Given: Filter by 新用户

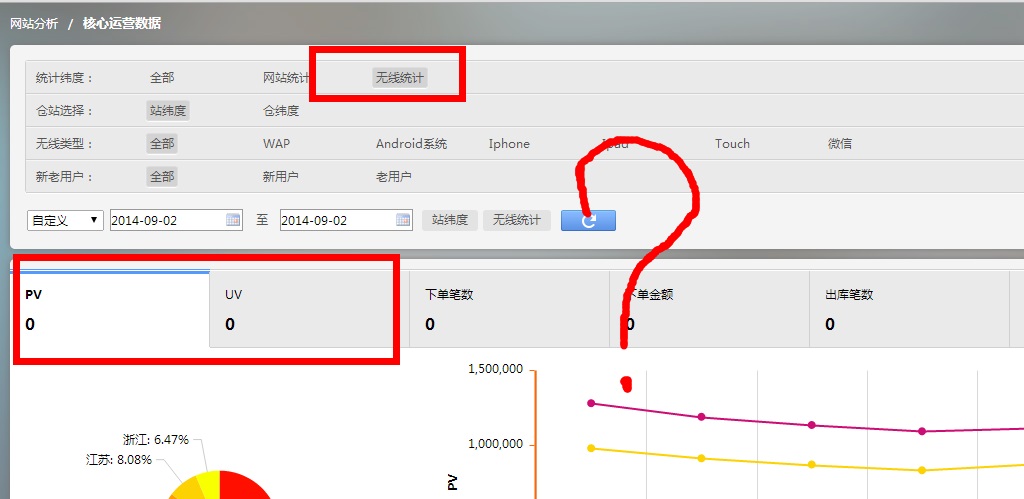Looking at the screenshot, I should tap(281, 176).
